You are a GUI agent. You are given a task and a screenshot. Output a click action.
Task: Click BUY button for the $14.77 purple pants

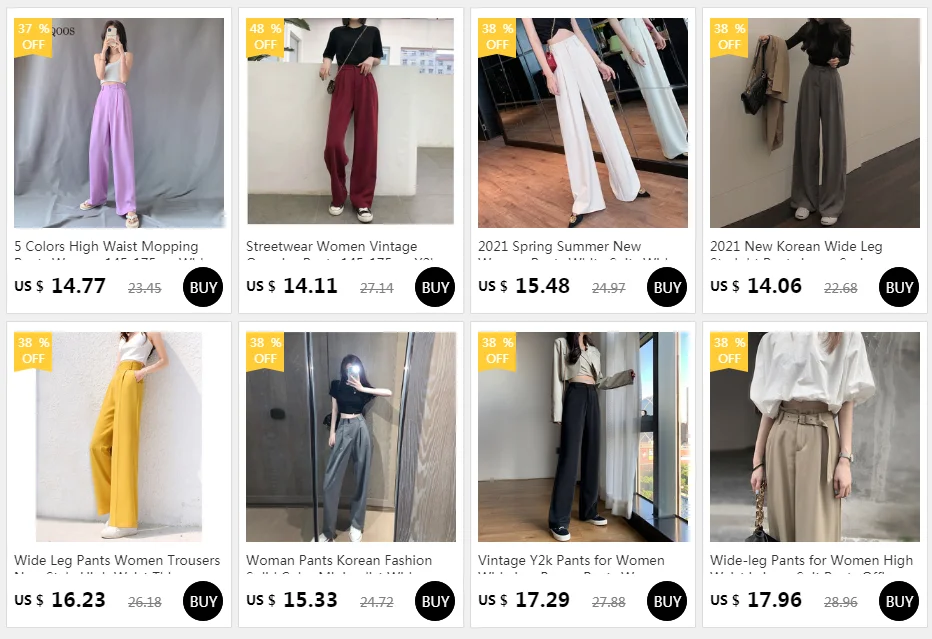[x=203, y=287]
